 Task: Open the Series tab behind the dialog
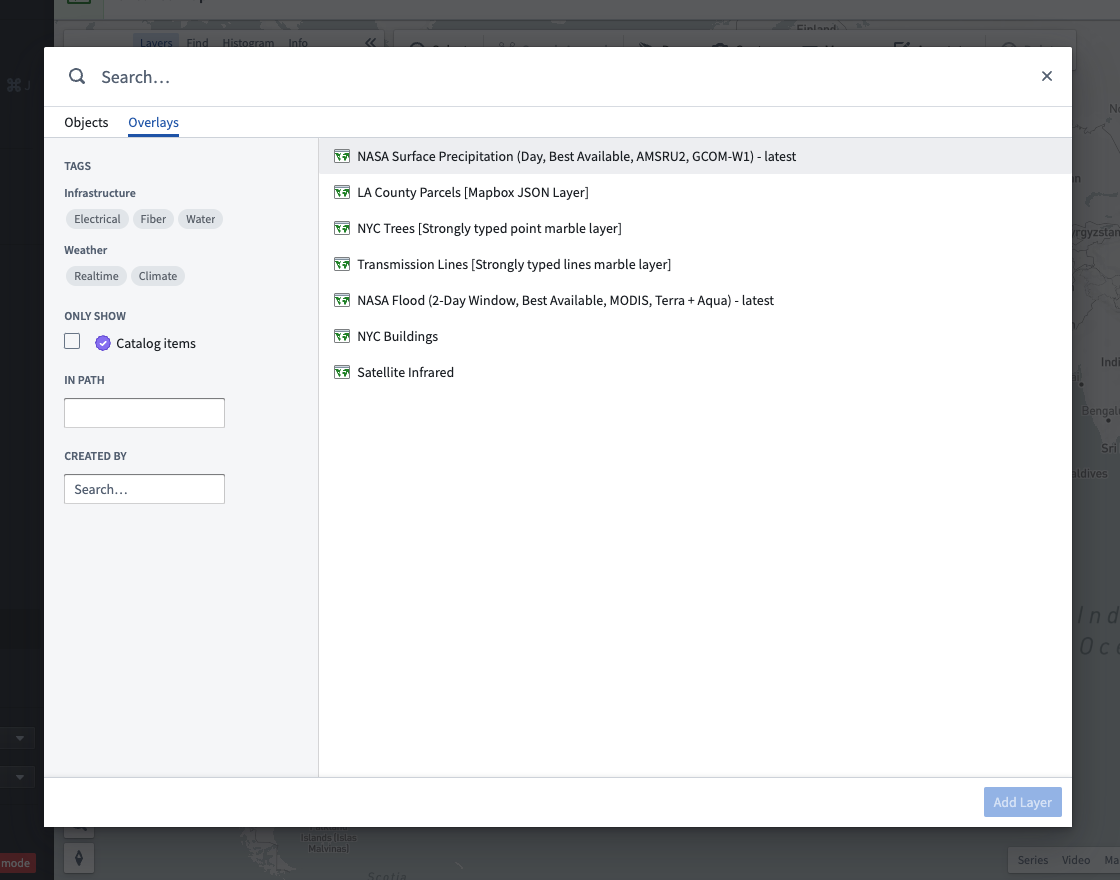tap(1033, 860)
